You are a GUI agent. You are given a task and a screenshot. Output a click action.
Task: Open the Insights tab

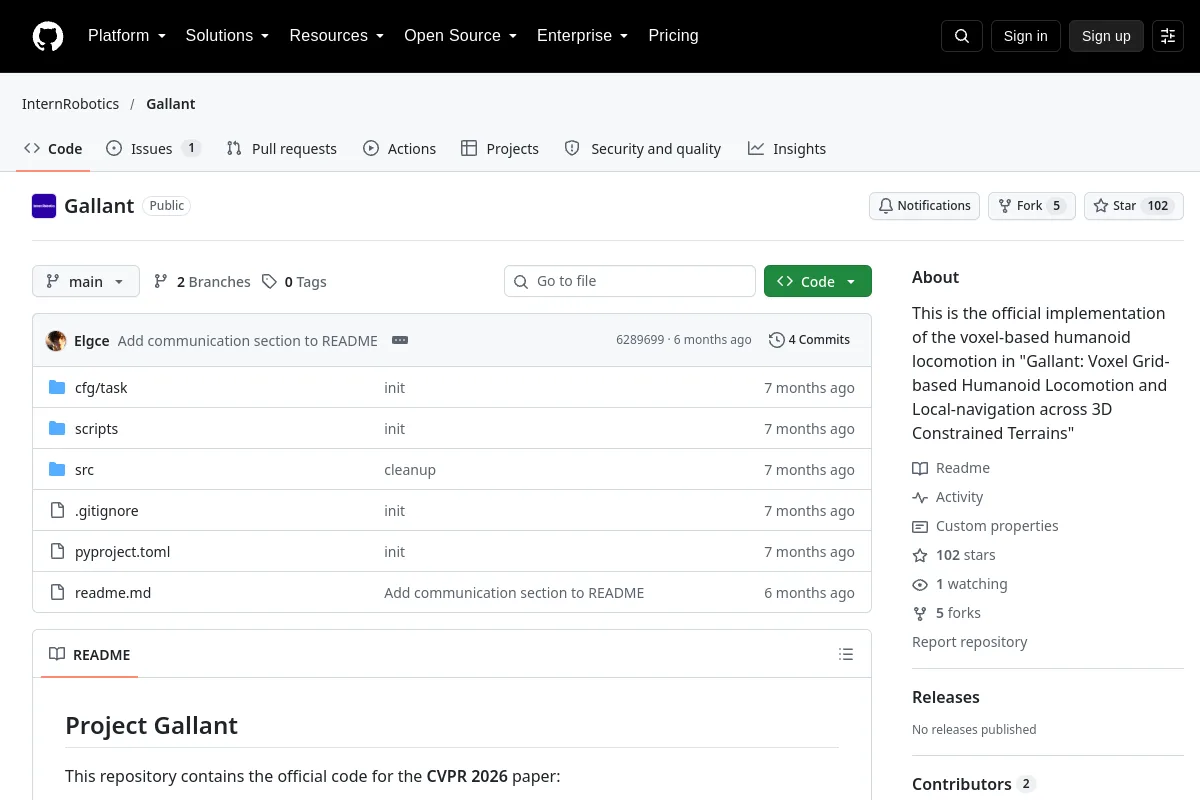pyautogui.click(x=787, y=149)
